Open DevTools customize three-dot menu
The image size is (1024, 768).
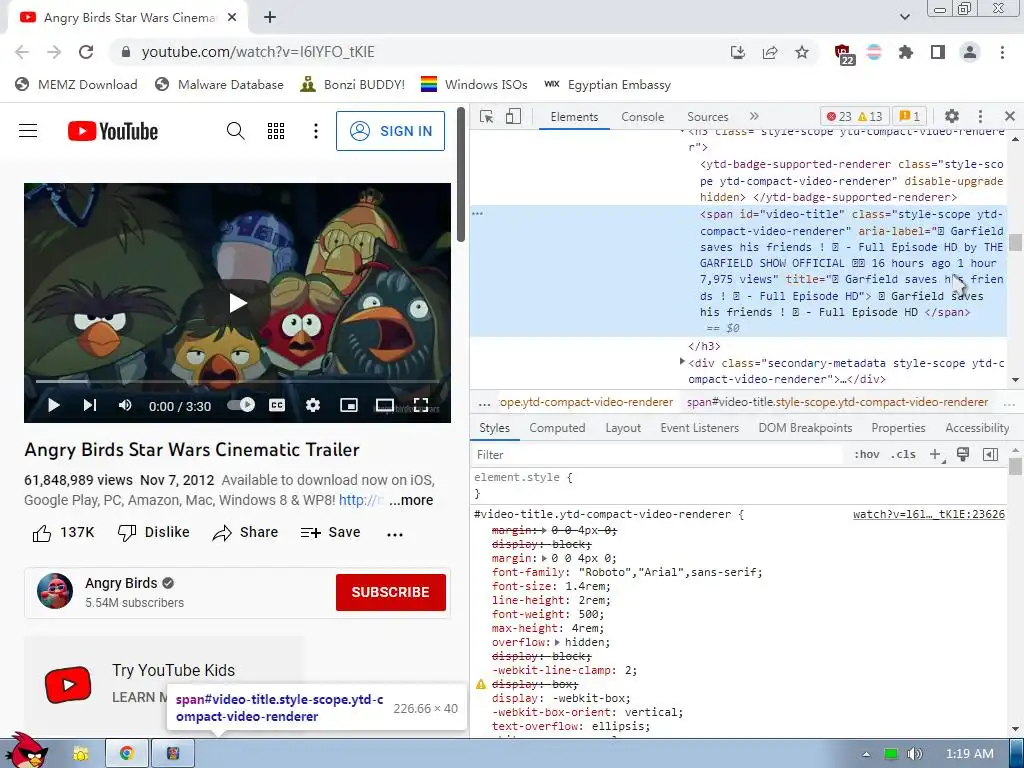(980, 116)
